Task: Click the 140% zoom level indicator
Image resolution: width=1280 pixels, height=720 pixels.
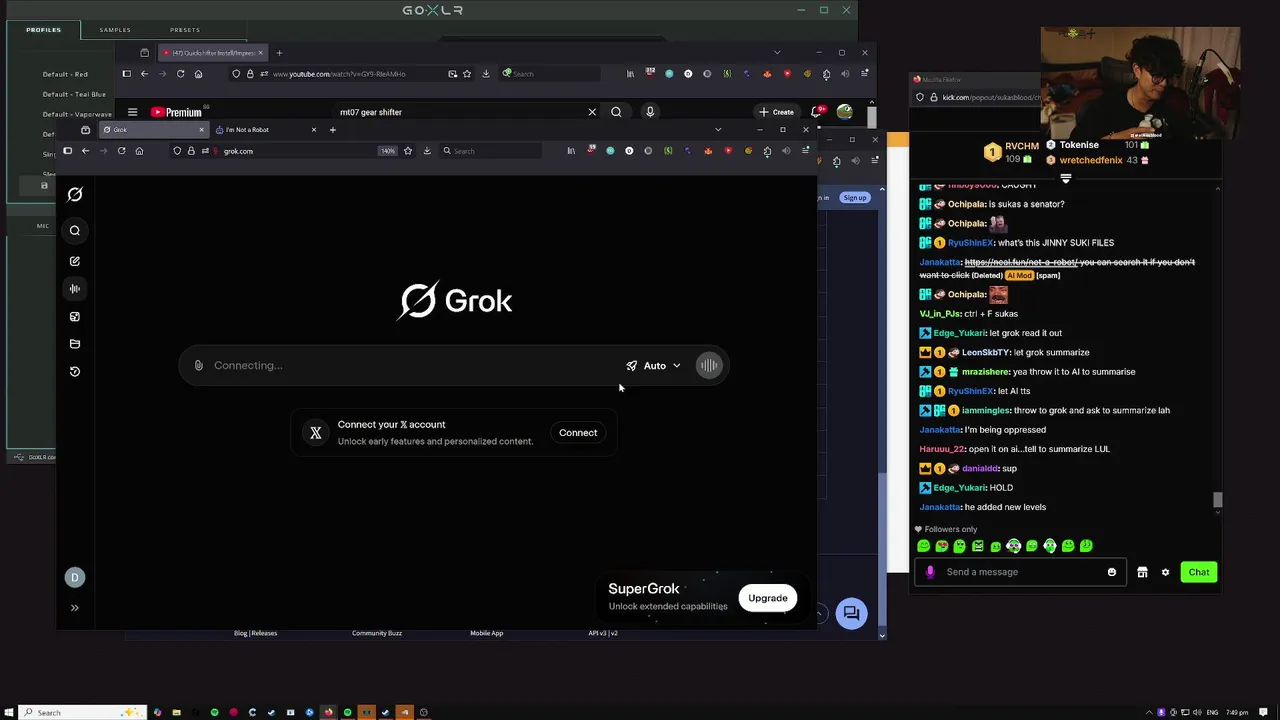Action: 388,151
